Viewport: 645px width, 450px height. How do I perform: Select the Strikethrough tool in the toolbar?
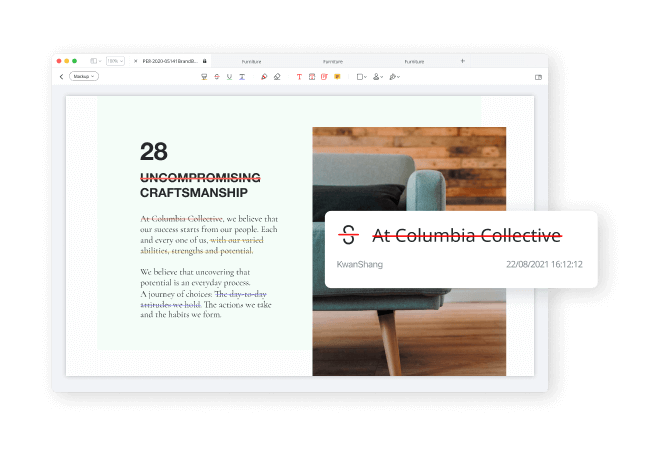[217, 77]
